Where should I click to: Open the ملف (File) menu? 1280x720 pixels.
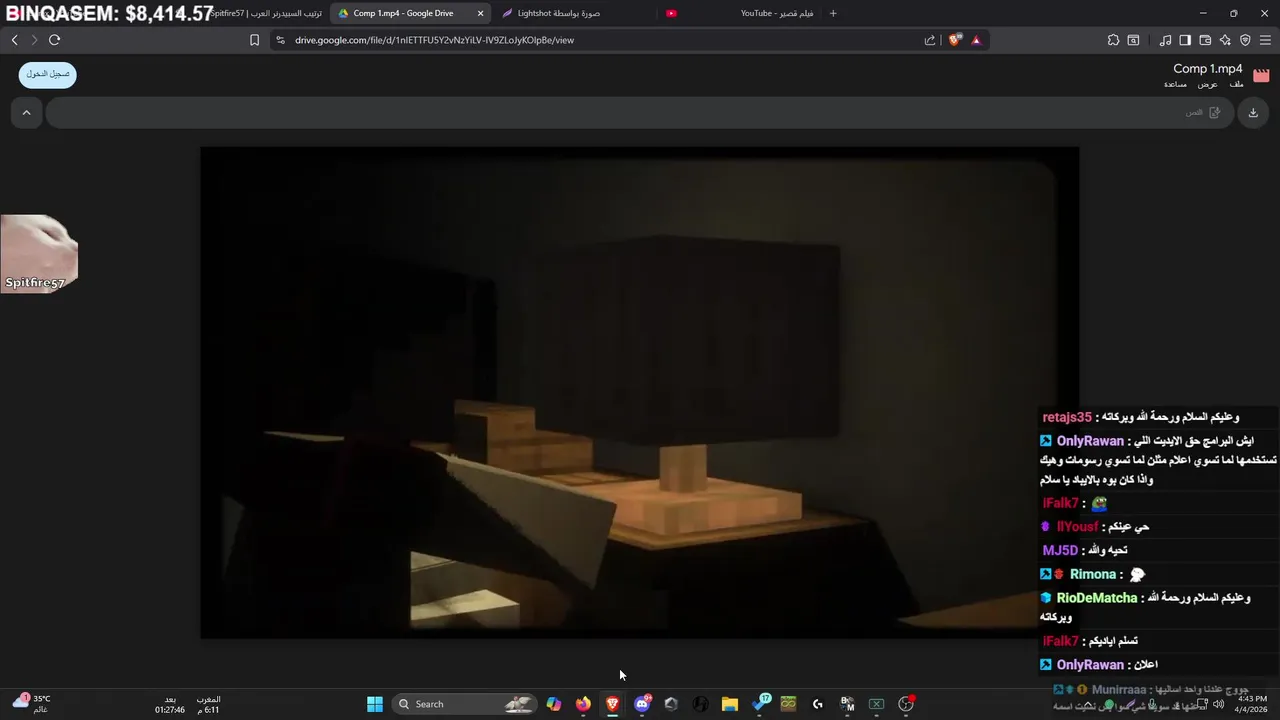(x=1237, y=84)
